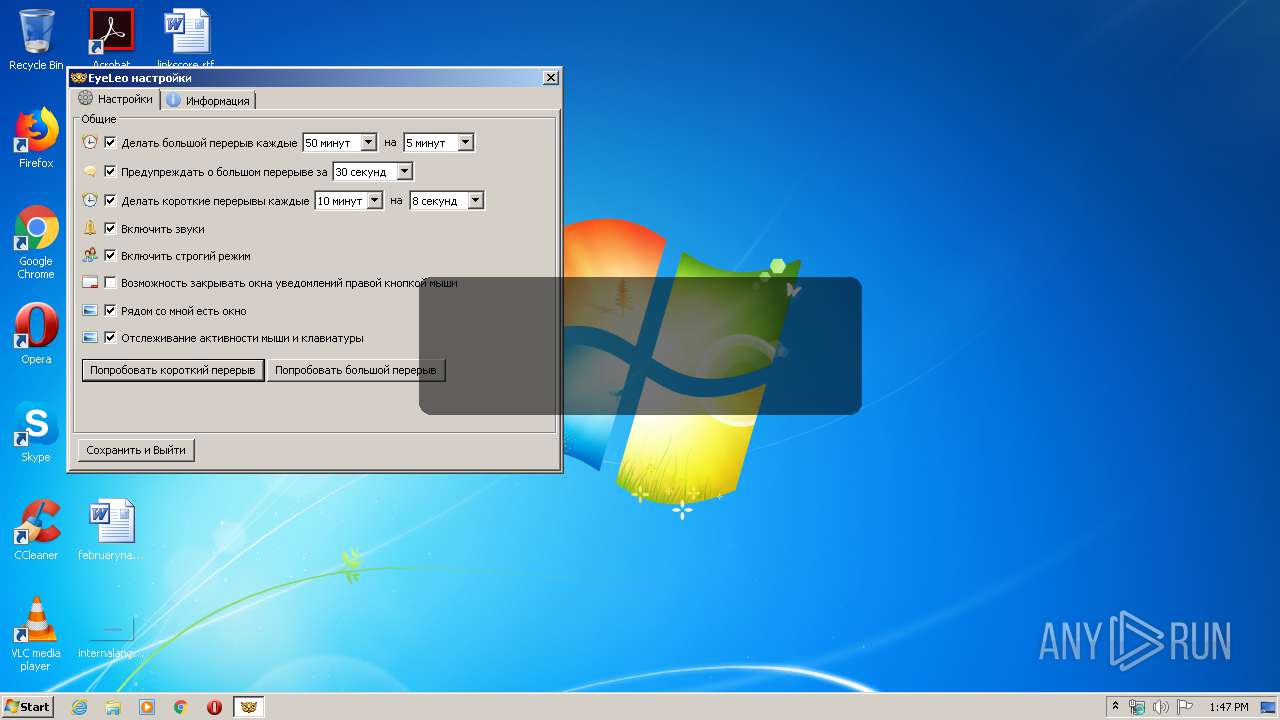This screenshot has width=1280, height=720.
Task: Open Windows Explorer from the taskbar
Action: [x=113, y=707]
